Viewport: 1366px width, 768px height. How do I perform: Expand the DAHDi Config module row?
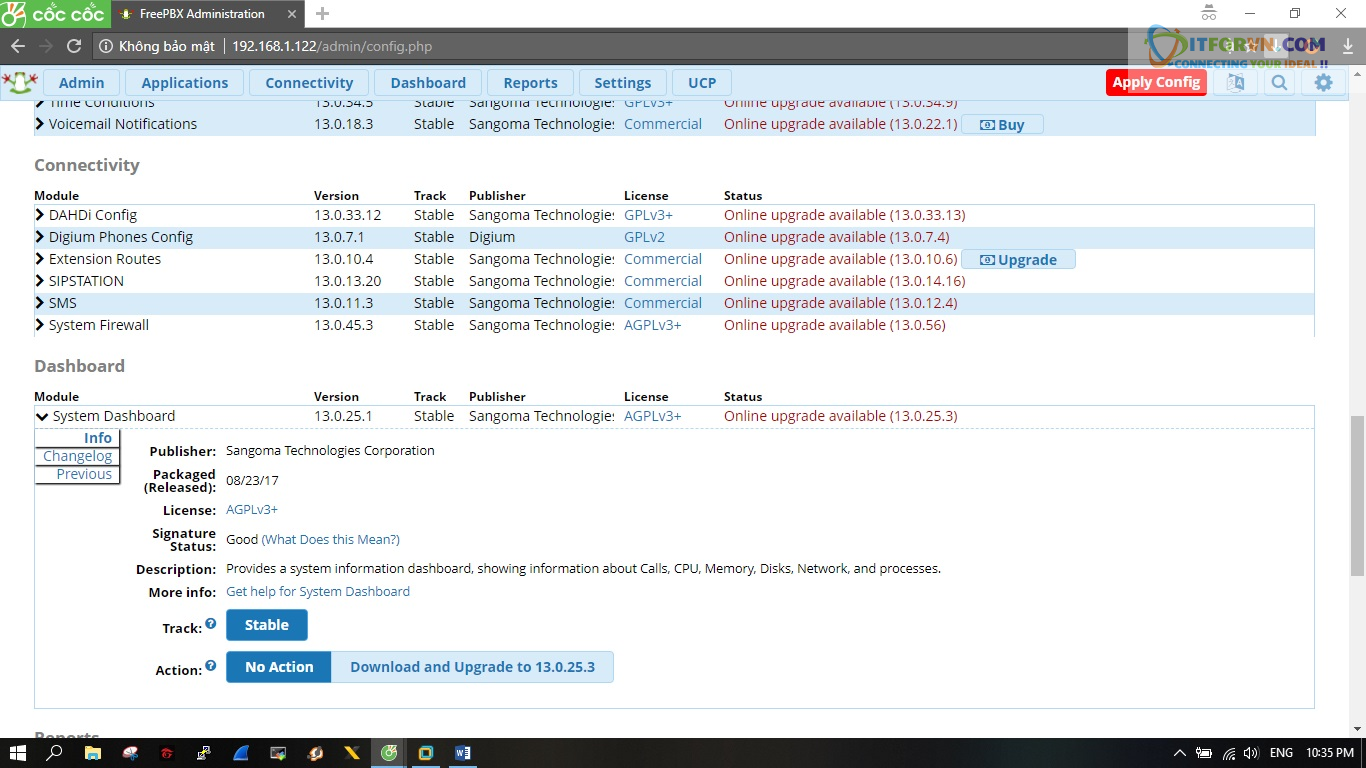41,215
